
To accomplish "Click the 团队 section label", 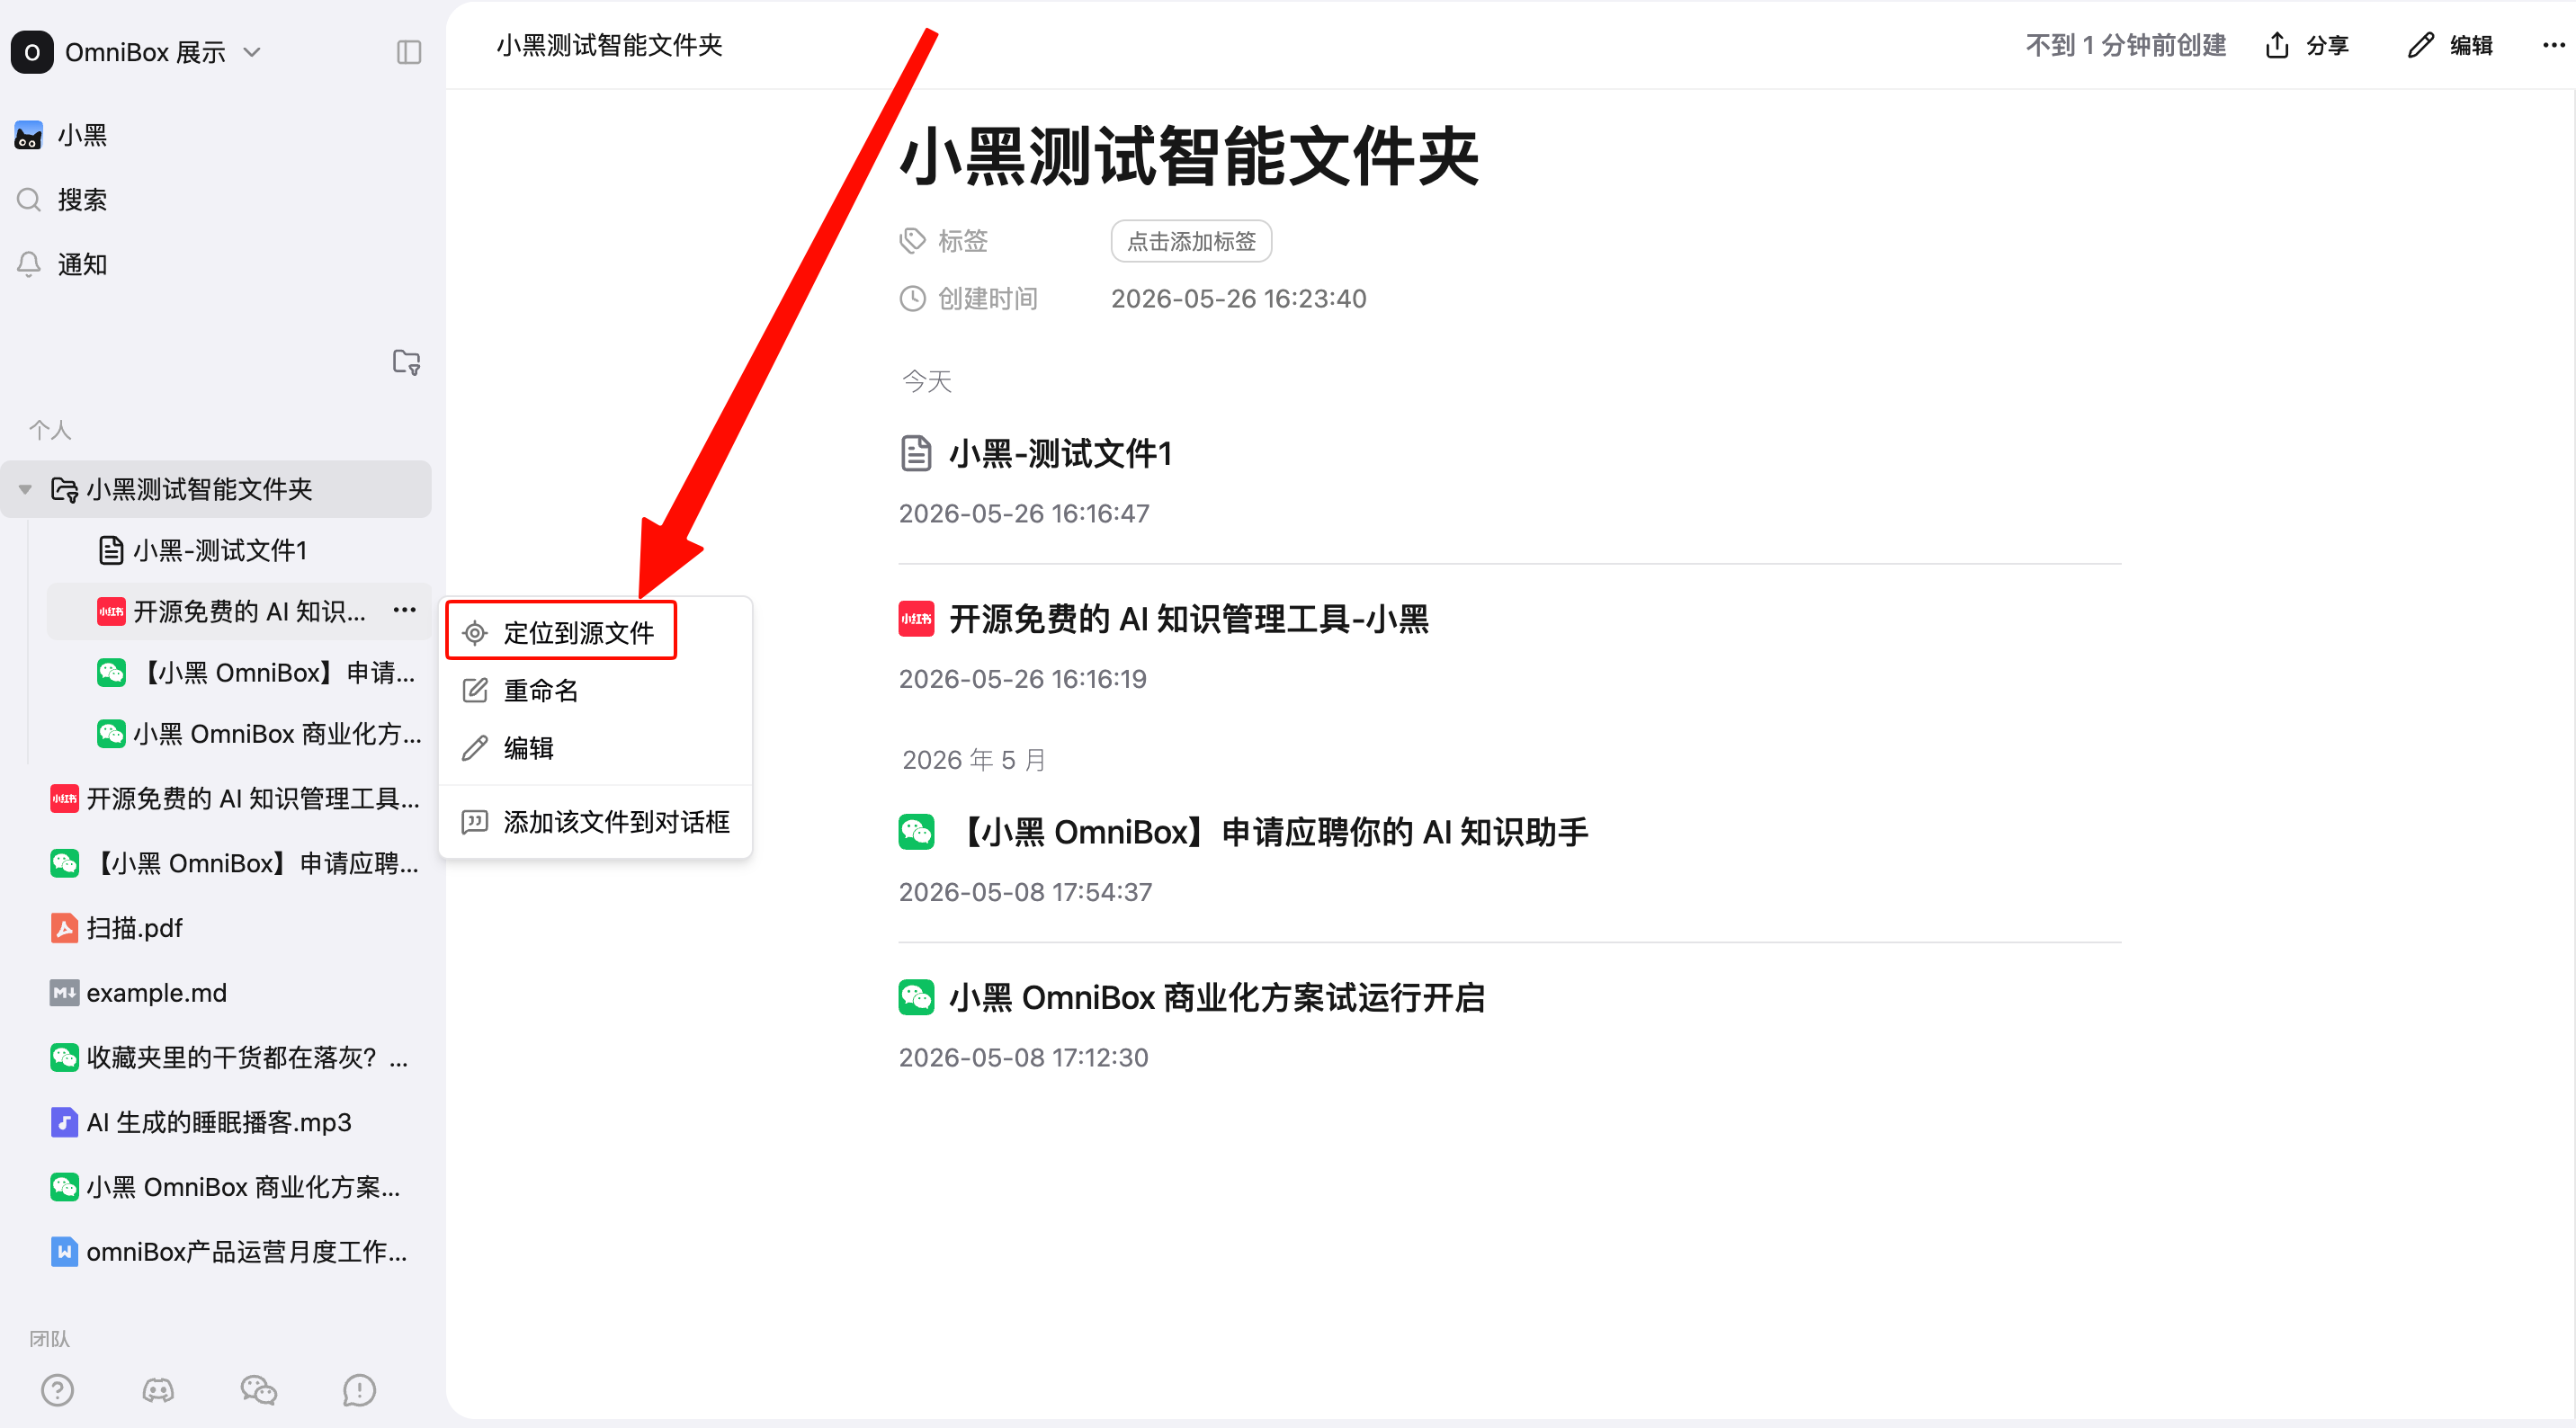I will (50, 1339).
